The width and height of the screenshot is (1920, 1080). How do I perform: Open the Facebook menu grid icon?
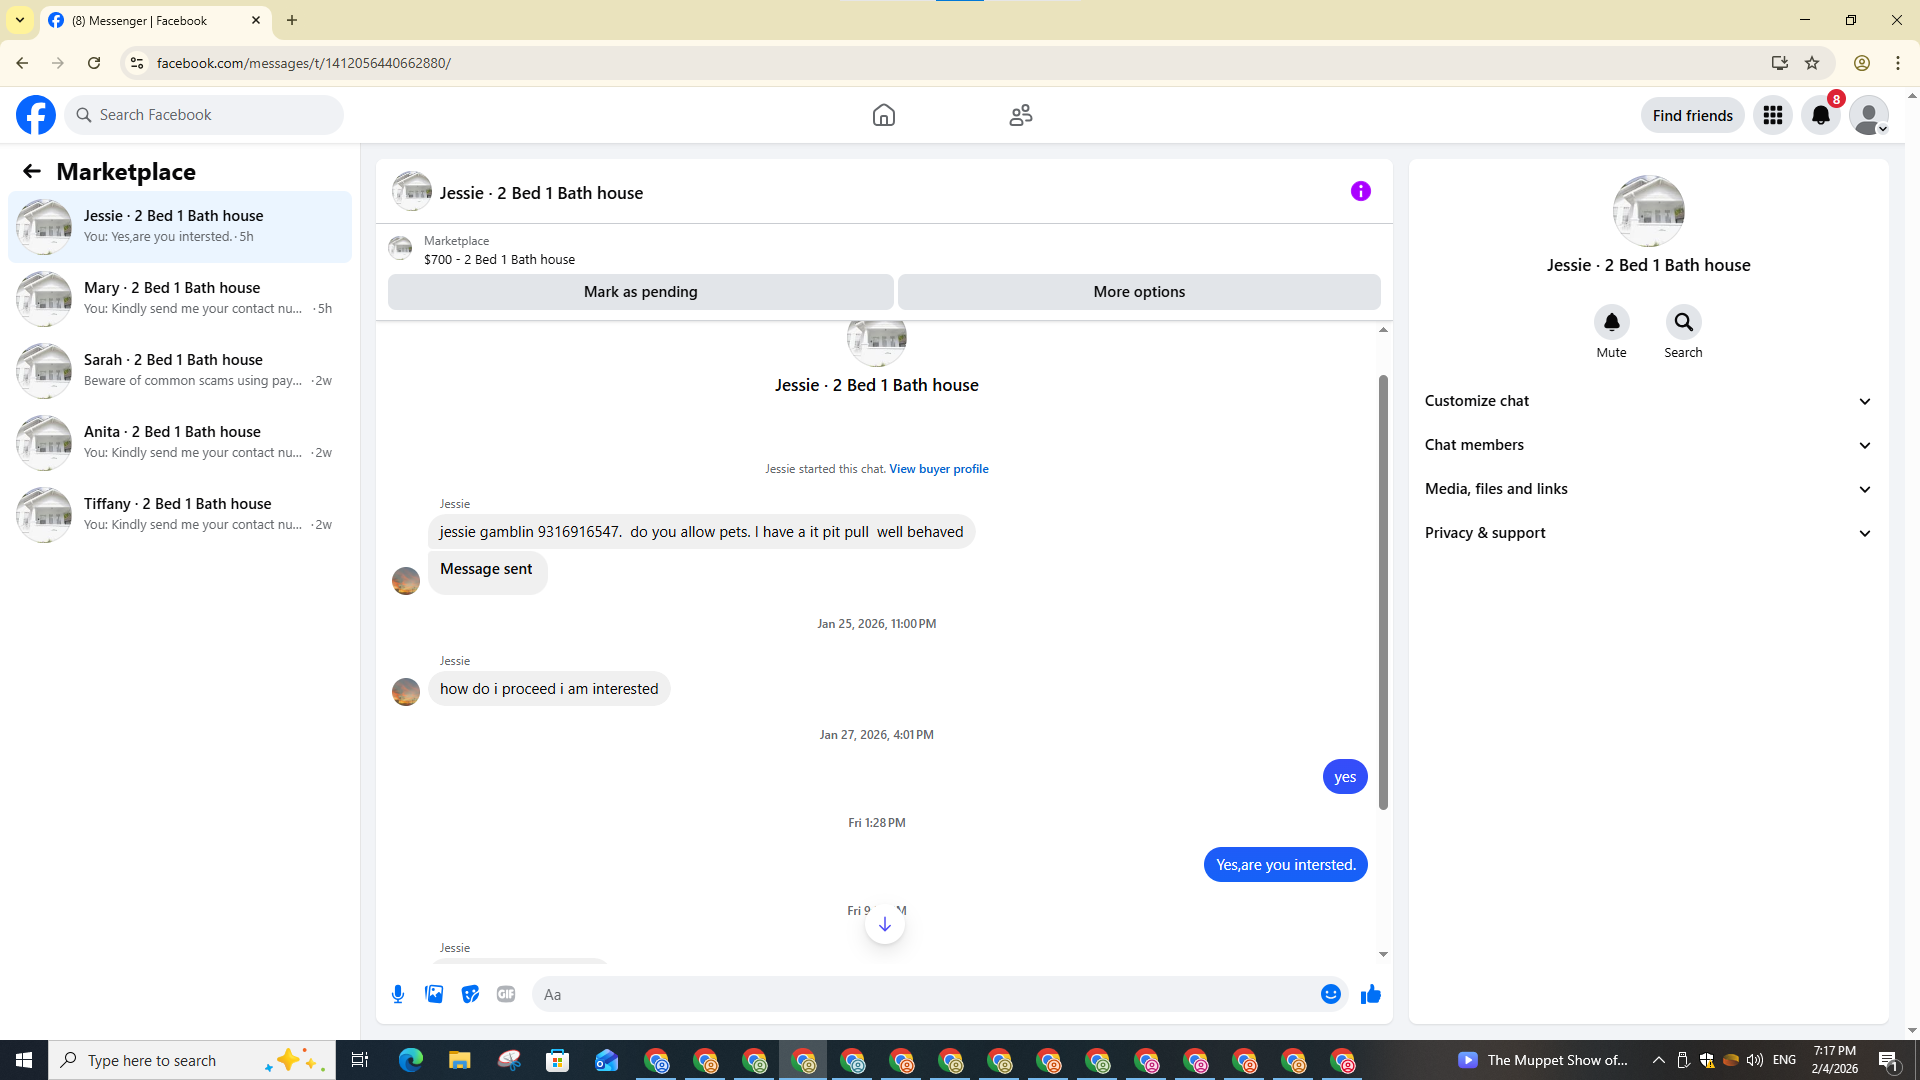tap(1773, 115)
